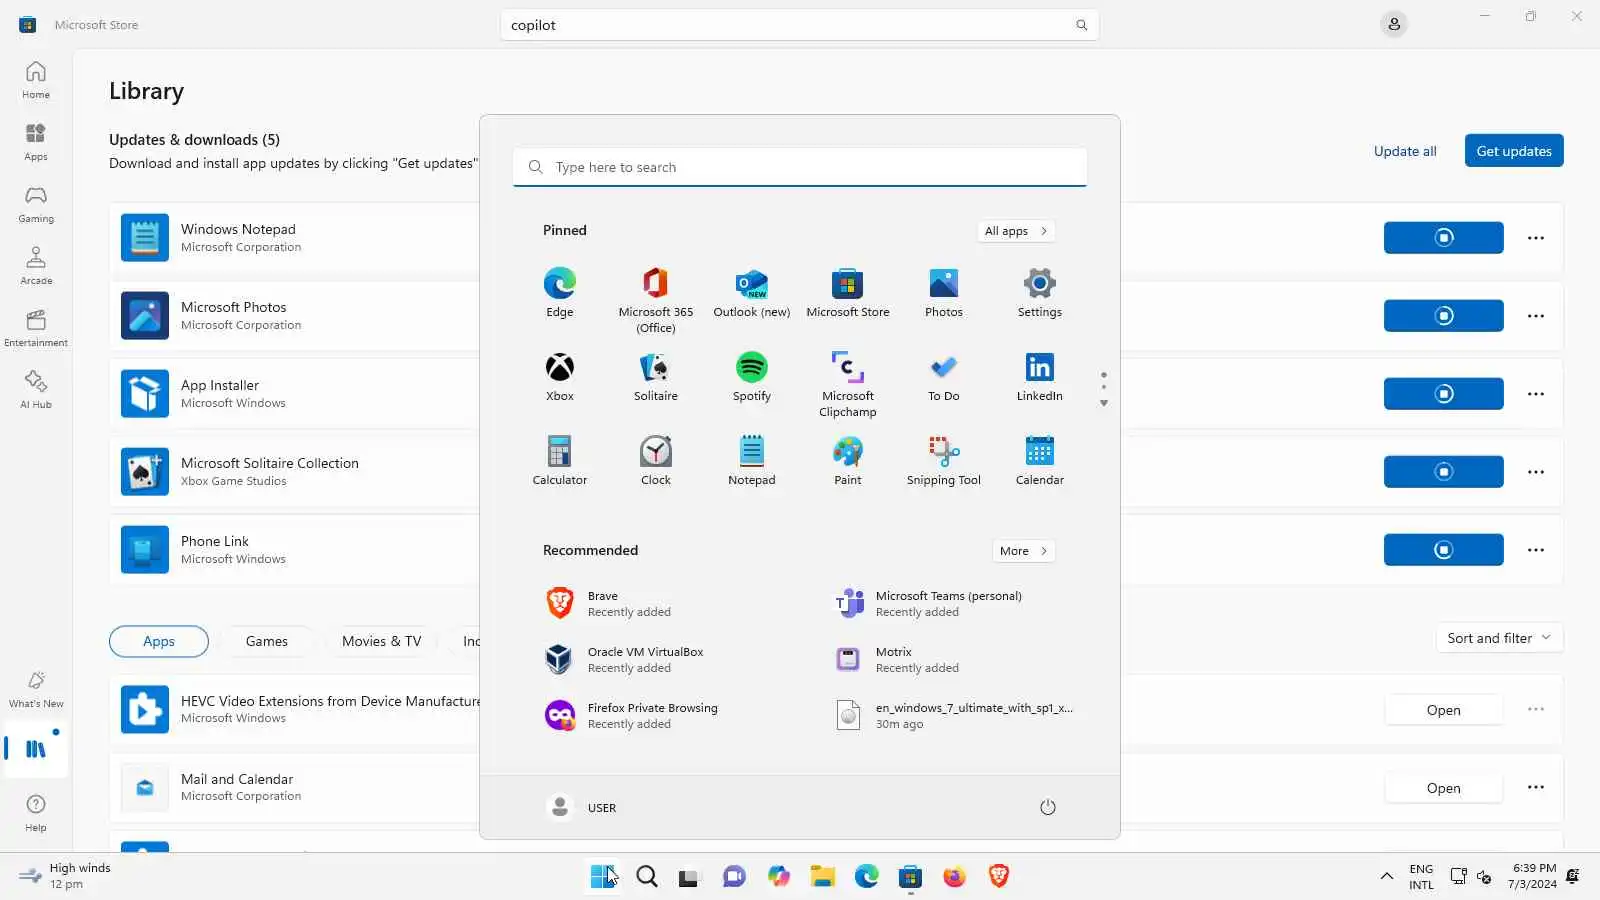Open more options for Microsoft Solitaire Collection
Image resolution: width=1600 pixels, height=900 pixels.
click(1536, 472)
